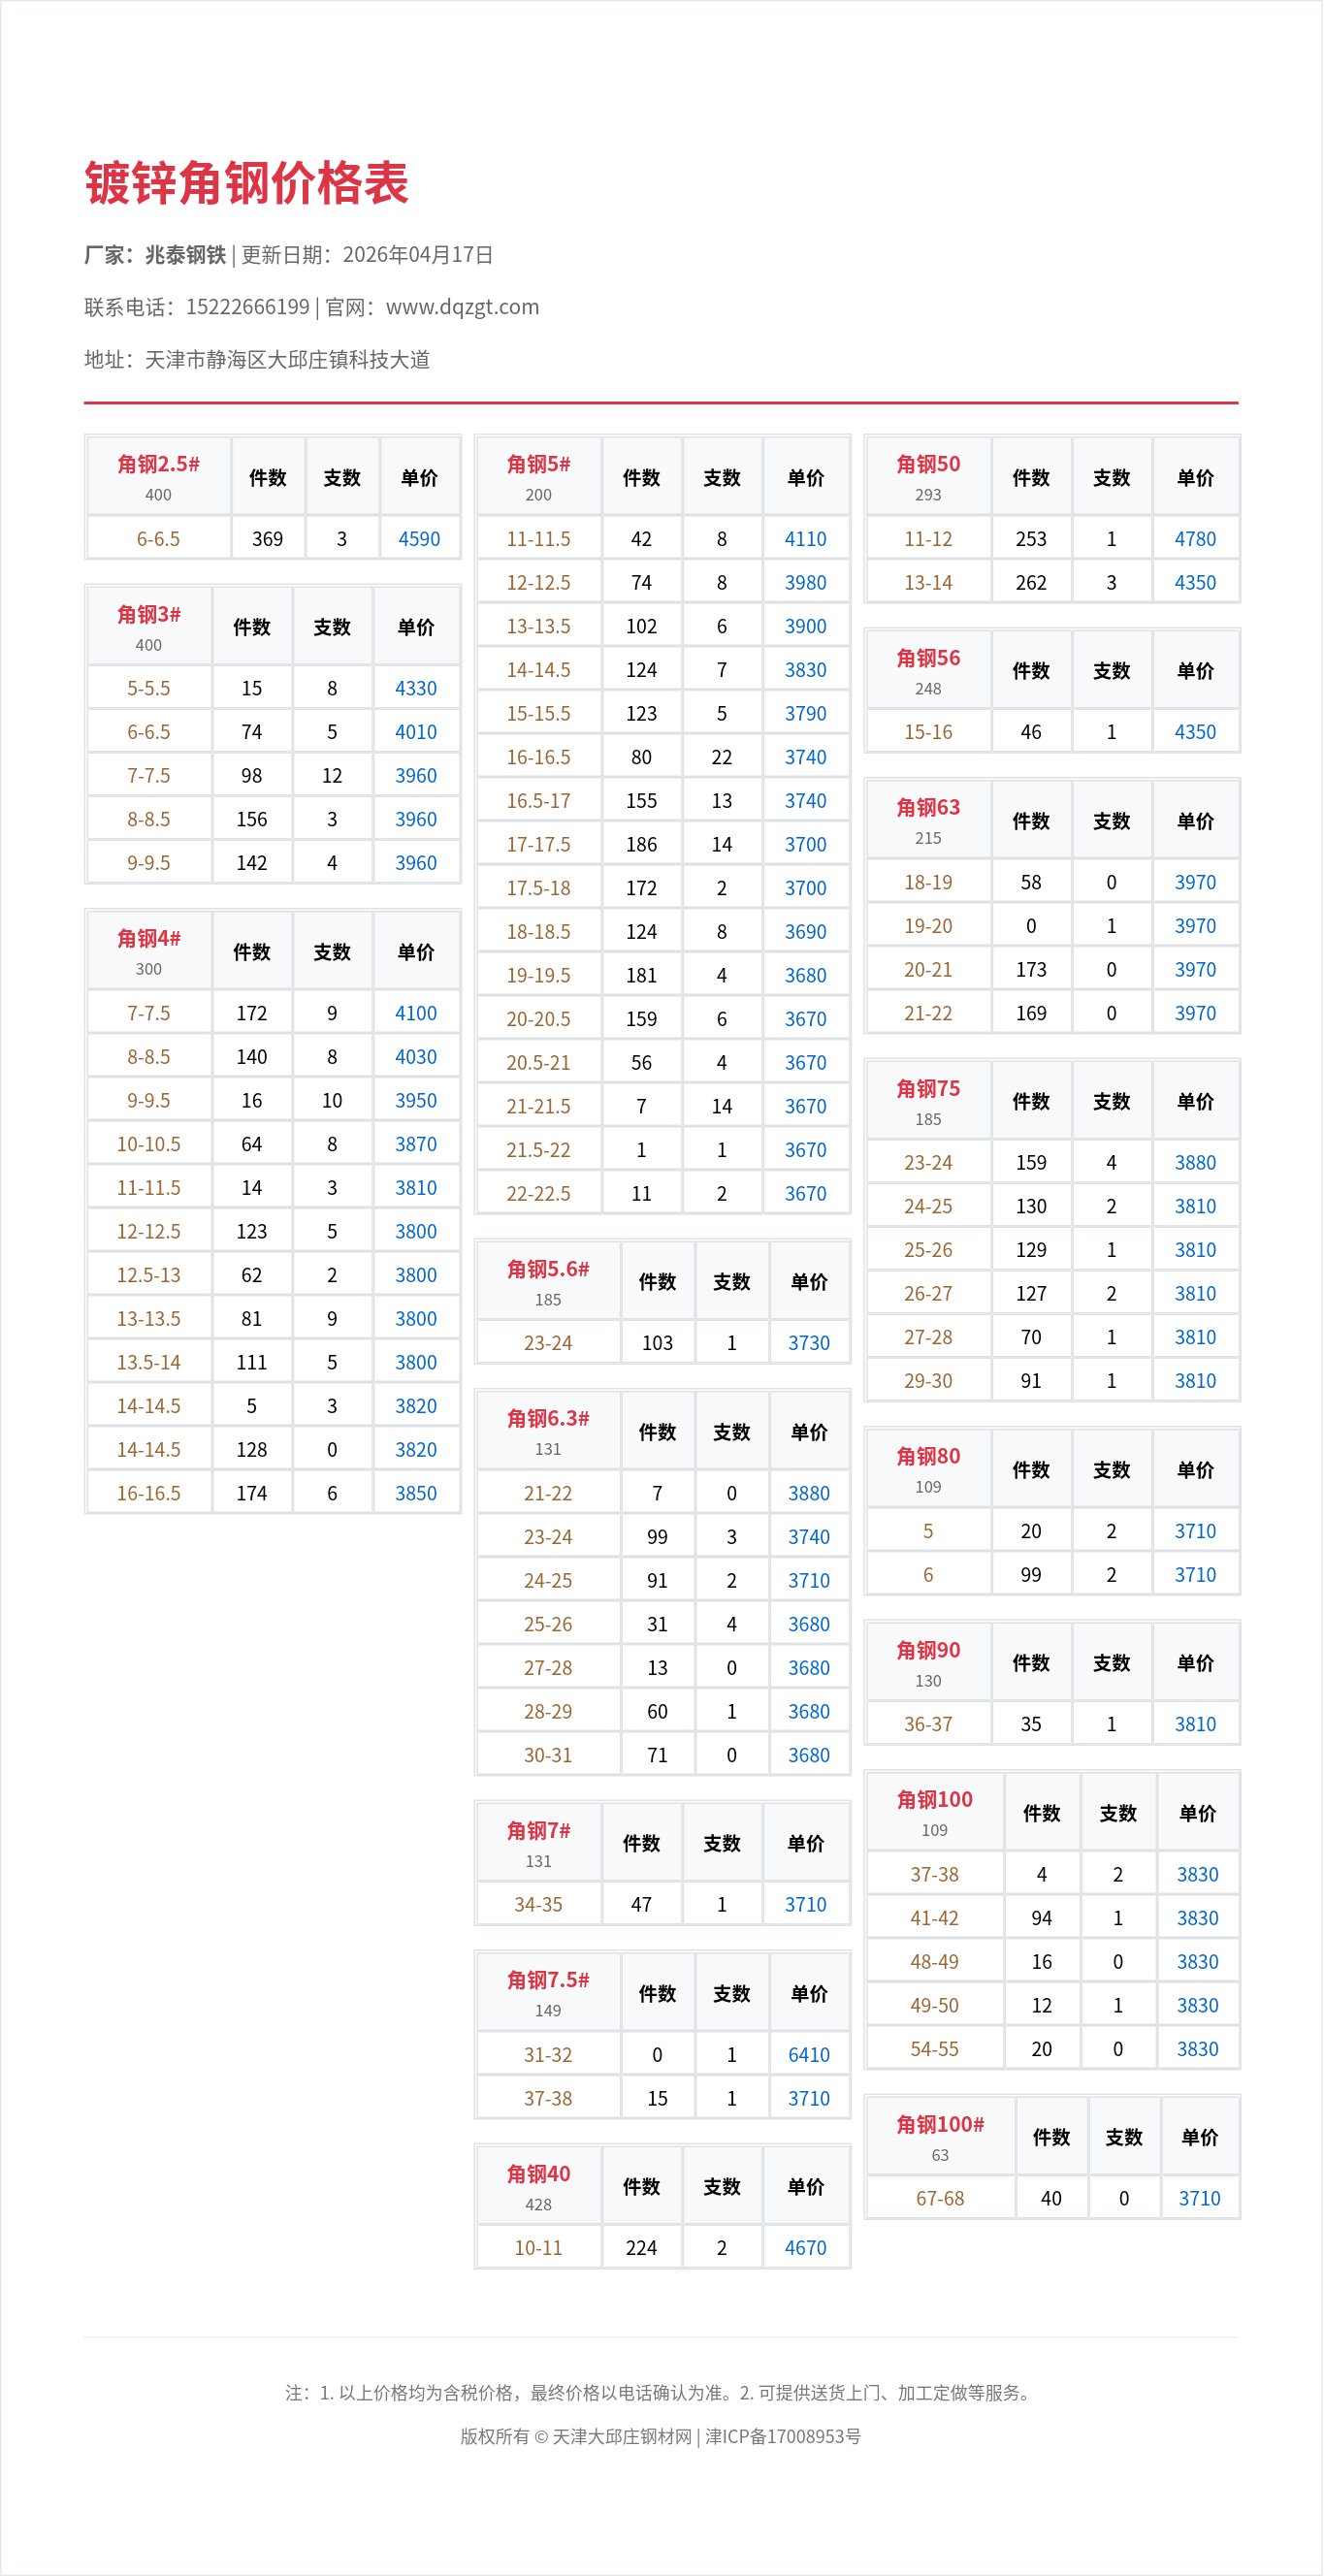Click price 3810 for 36-37 row
The height and width of the screenshot is (2576, 1324).
(1195, 1724)
